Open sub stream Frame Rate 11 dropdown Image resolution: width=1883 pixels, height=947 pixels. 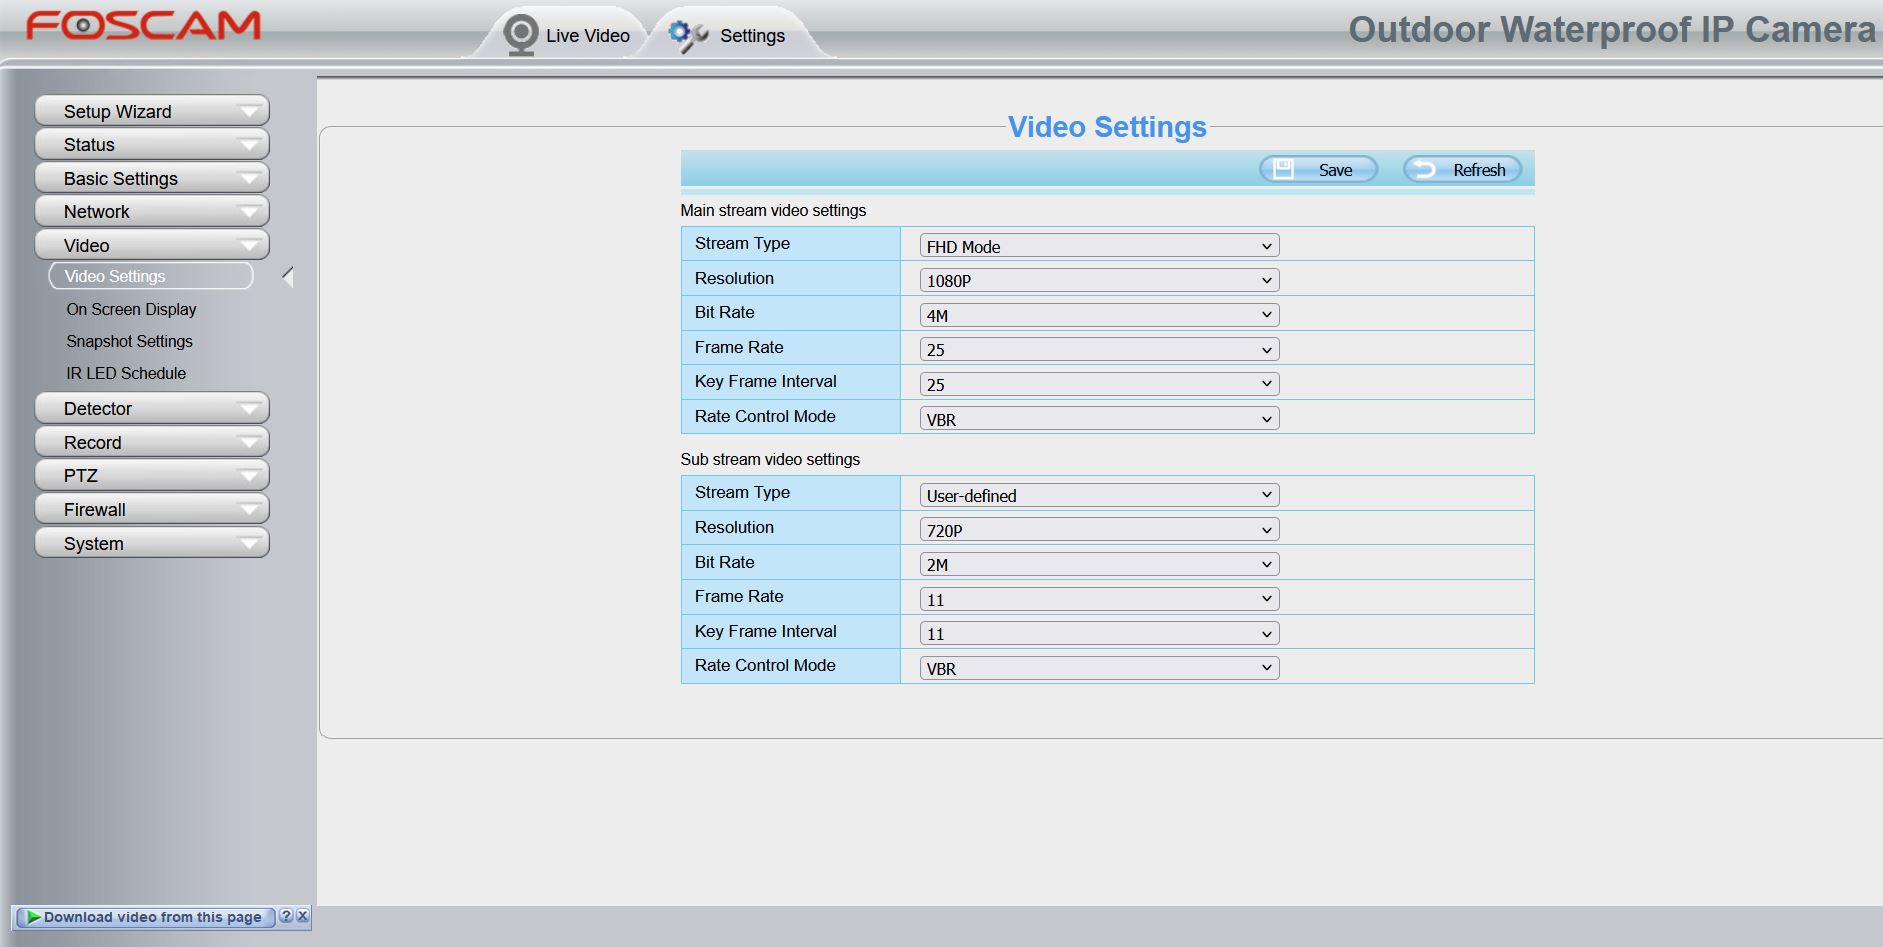point(1099,599)
